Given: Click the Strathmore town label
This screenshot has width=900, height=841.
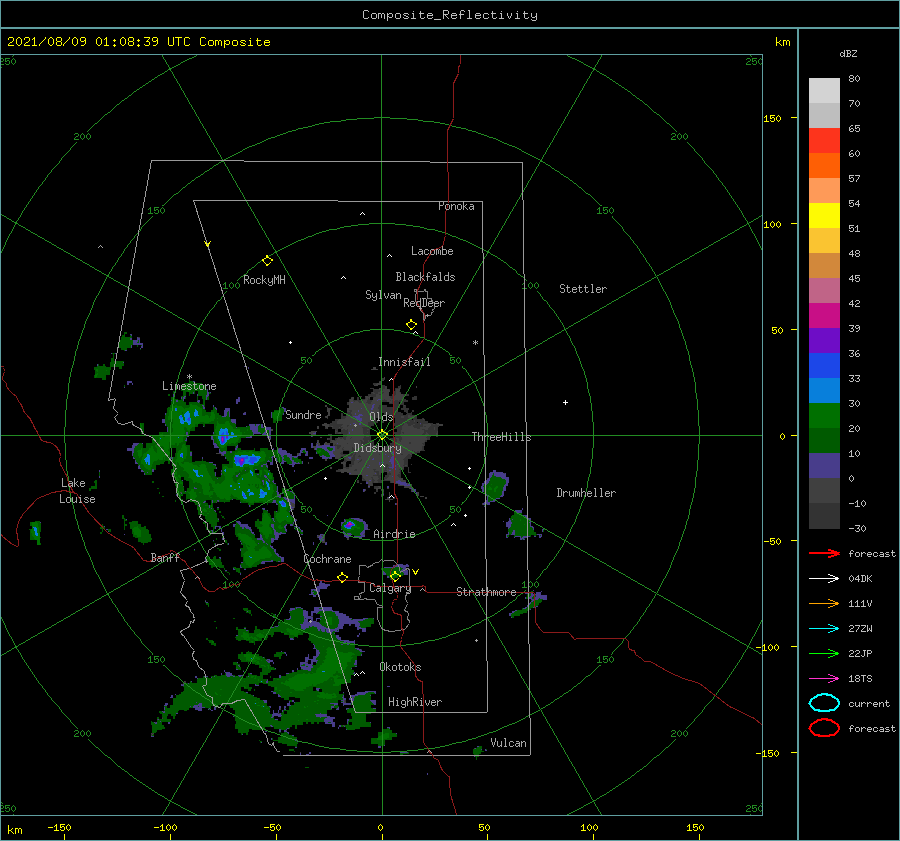Looking at the screenshot, I should coord(486,592).
